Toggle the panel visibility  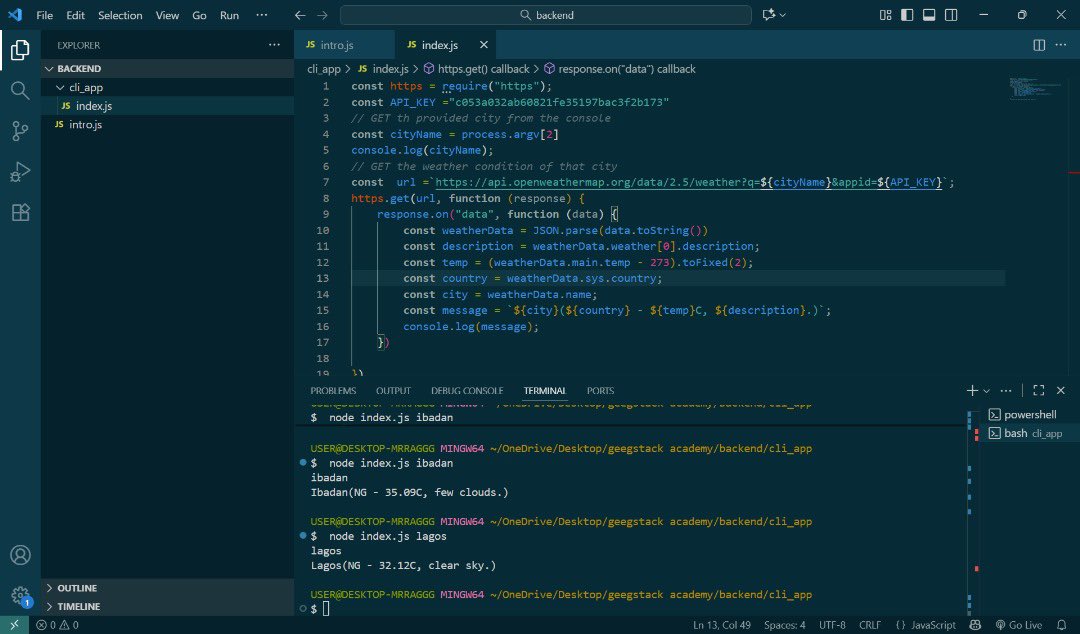point(930,15)
